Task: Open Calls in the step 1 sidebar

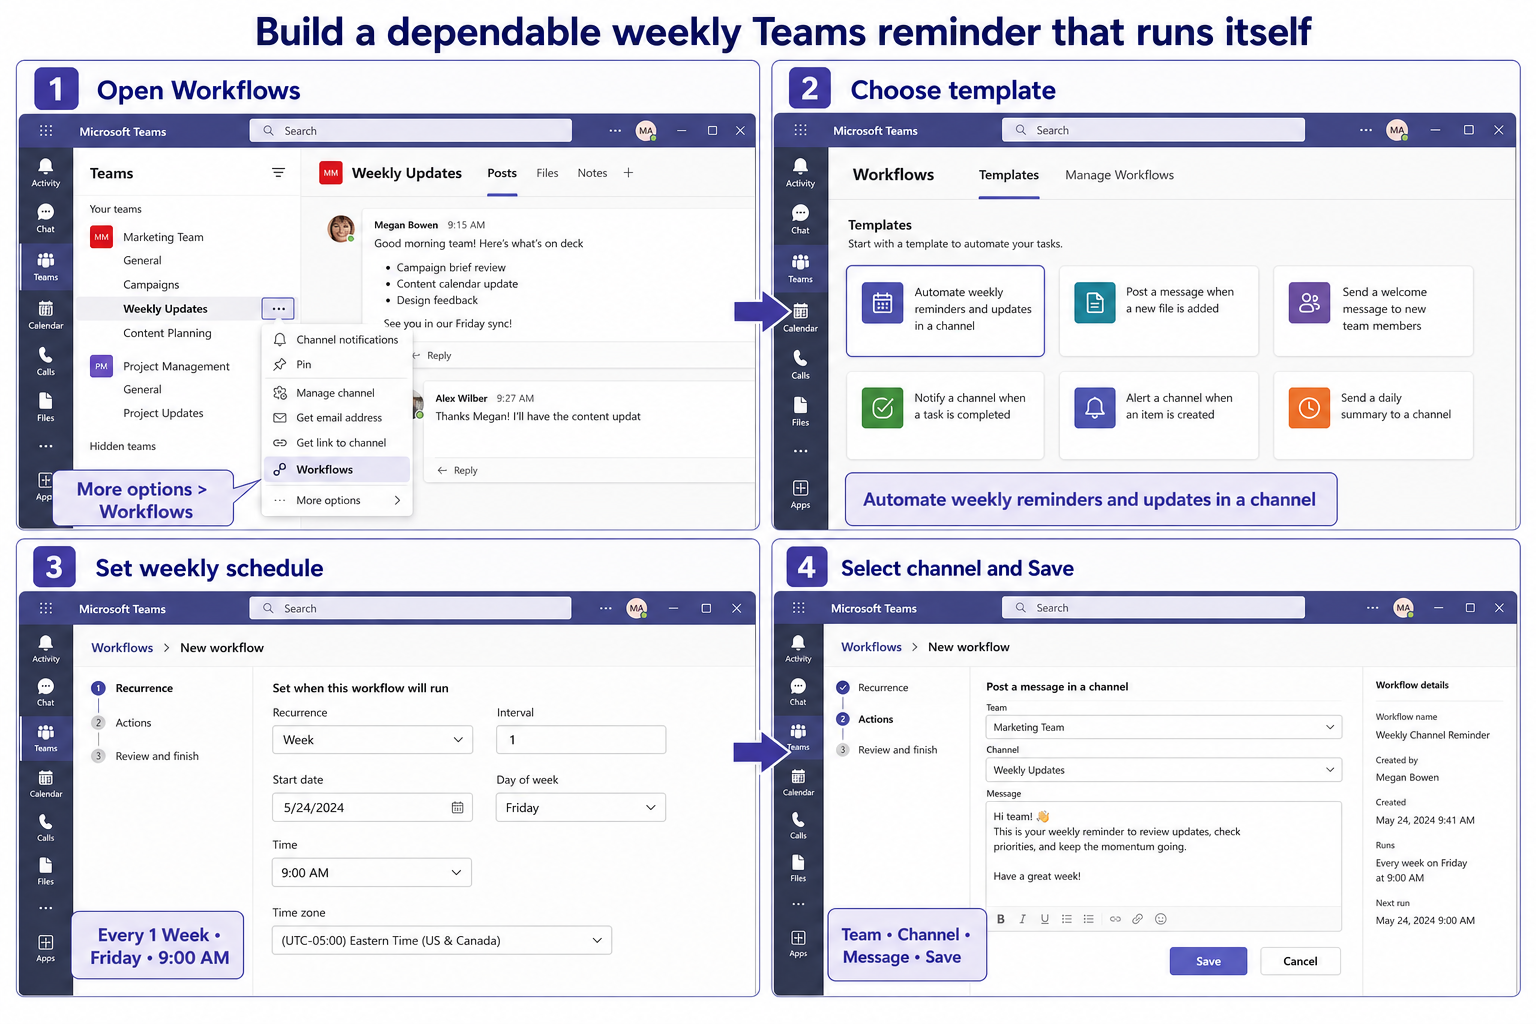Action: coord(45,361)
